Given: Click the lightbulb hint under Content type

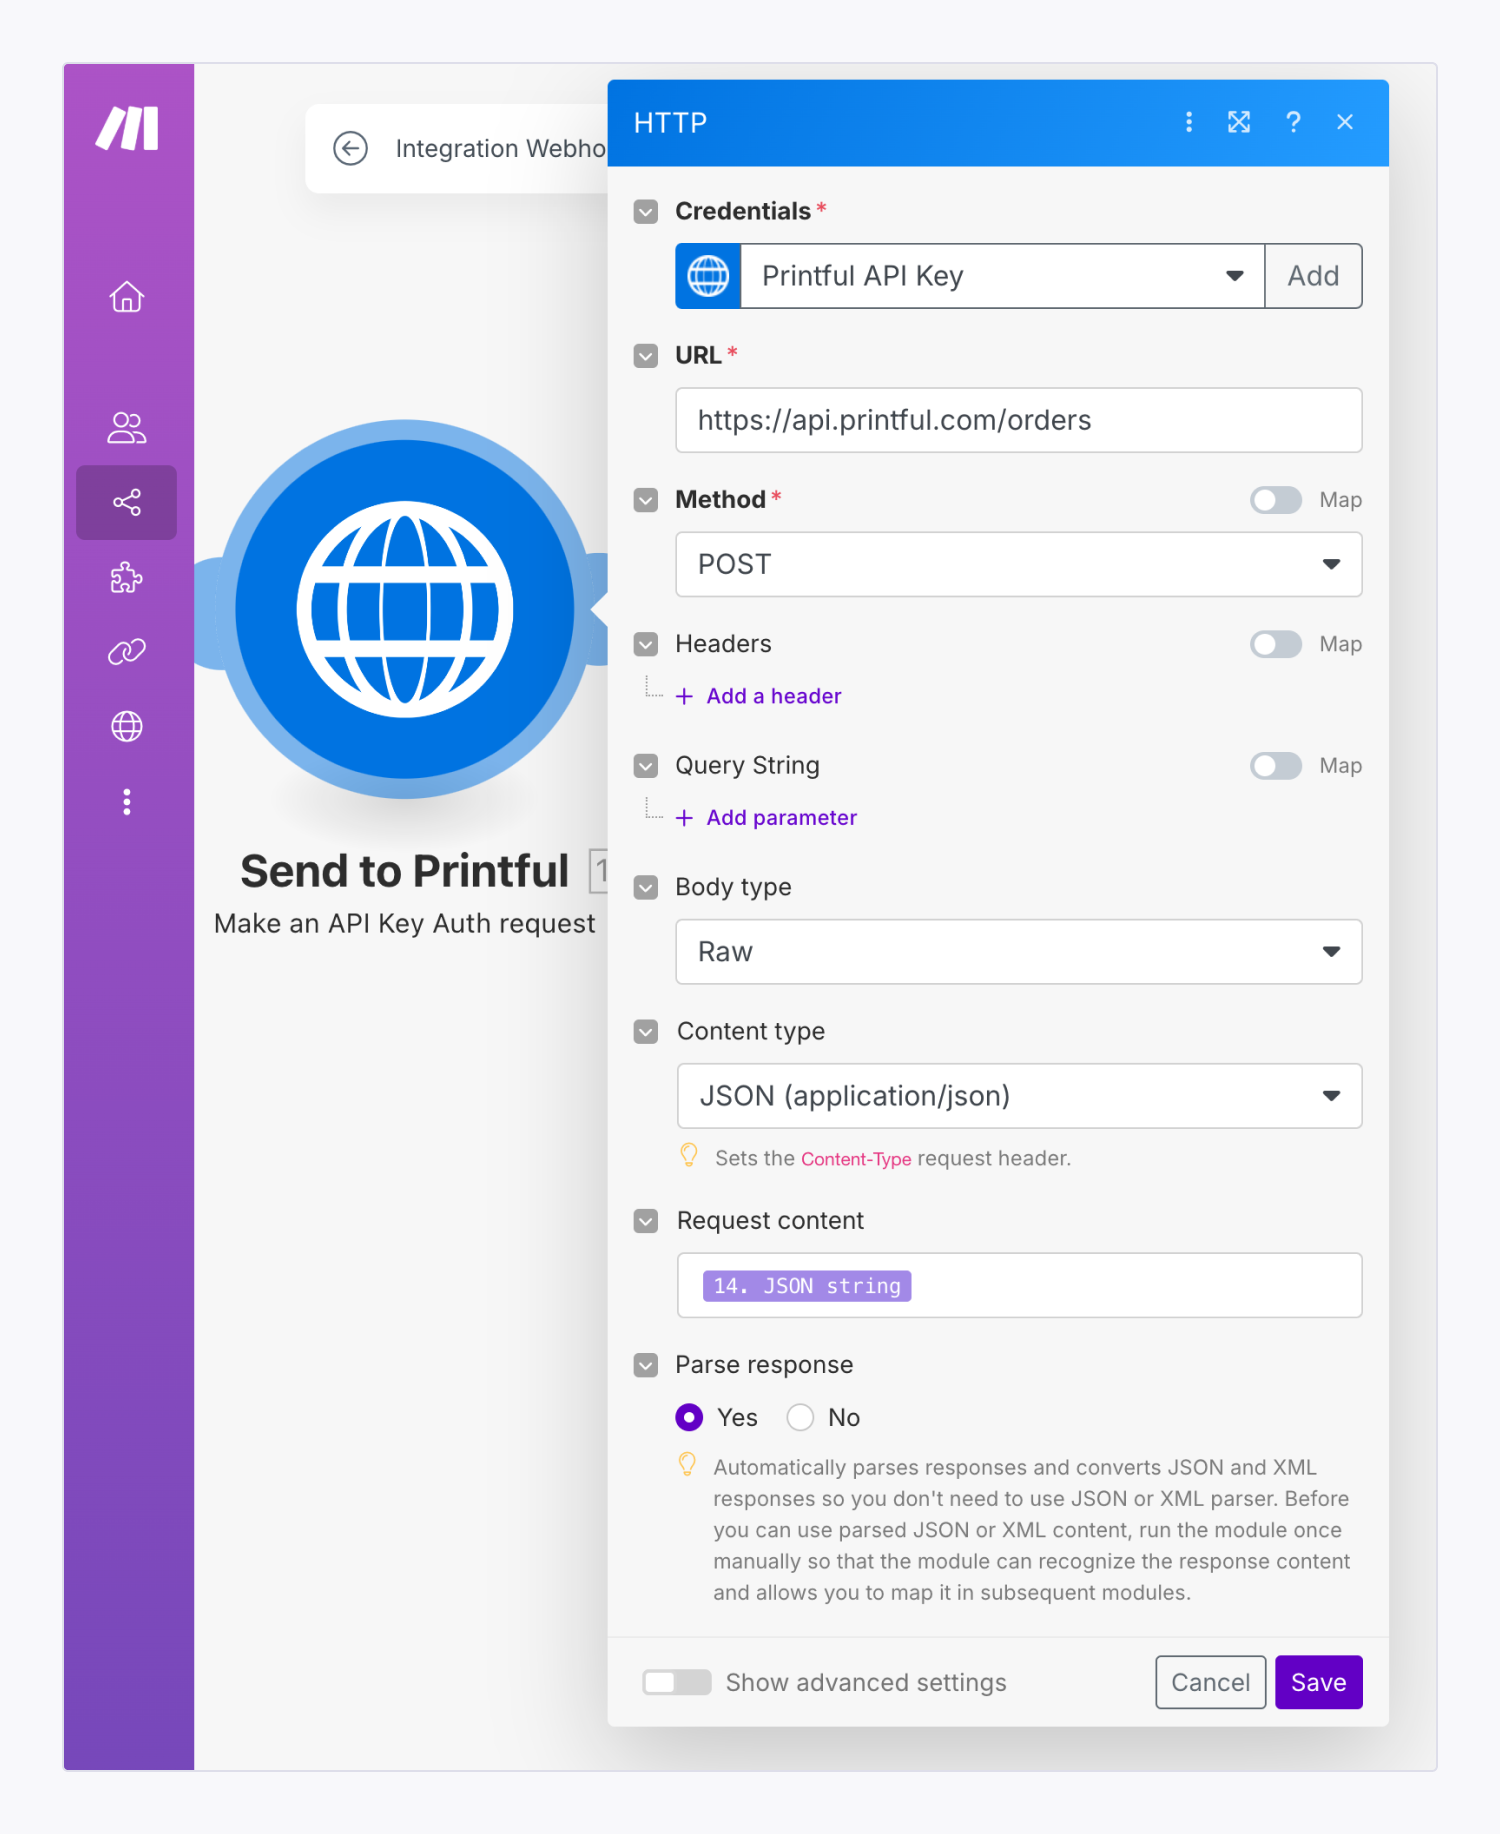Looking at the screenshot, I should [x=689, y=1156].
